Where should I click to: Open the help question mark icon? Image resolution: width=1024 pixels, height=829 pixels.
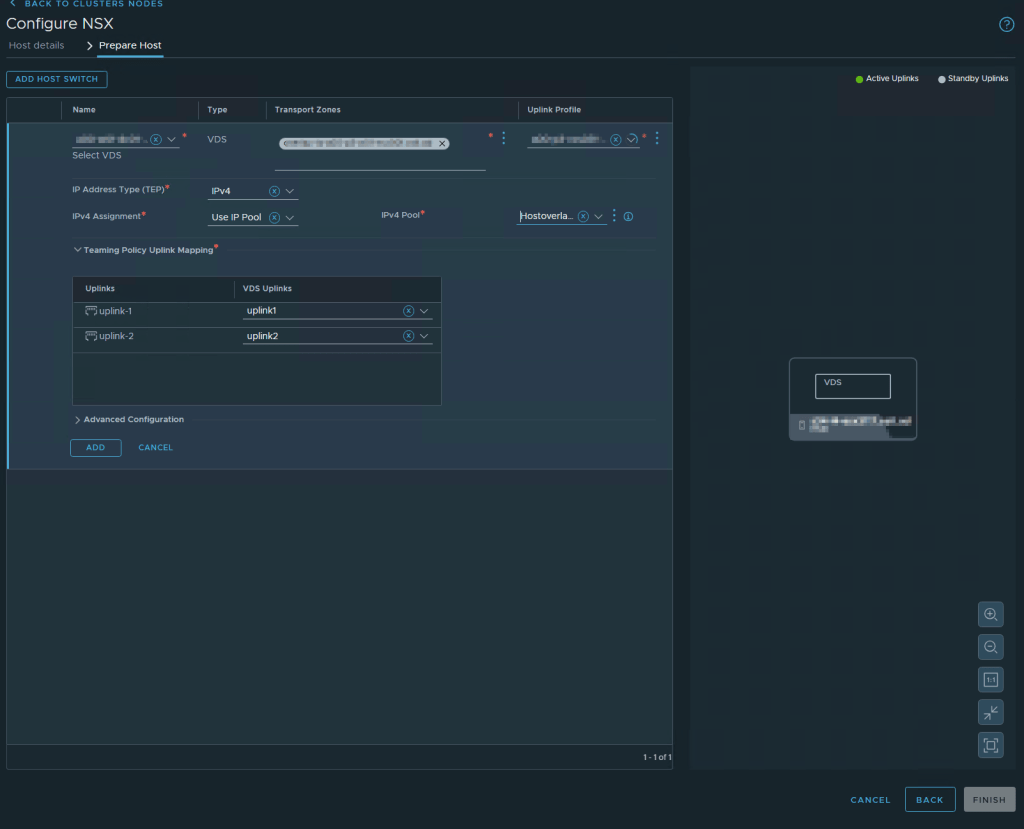1006,25
